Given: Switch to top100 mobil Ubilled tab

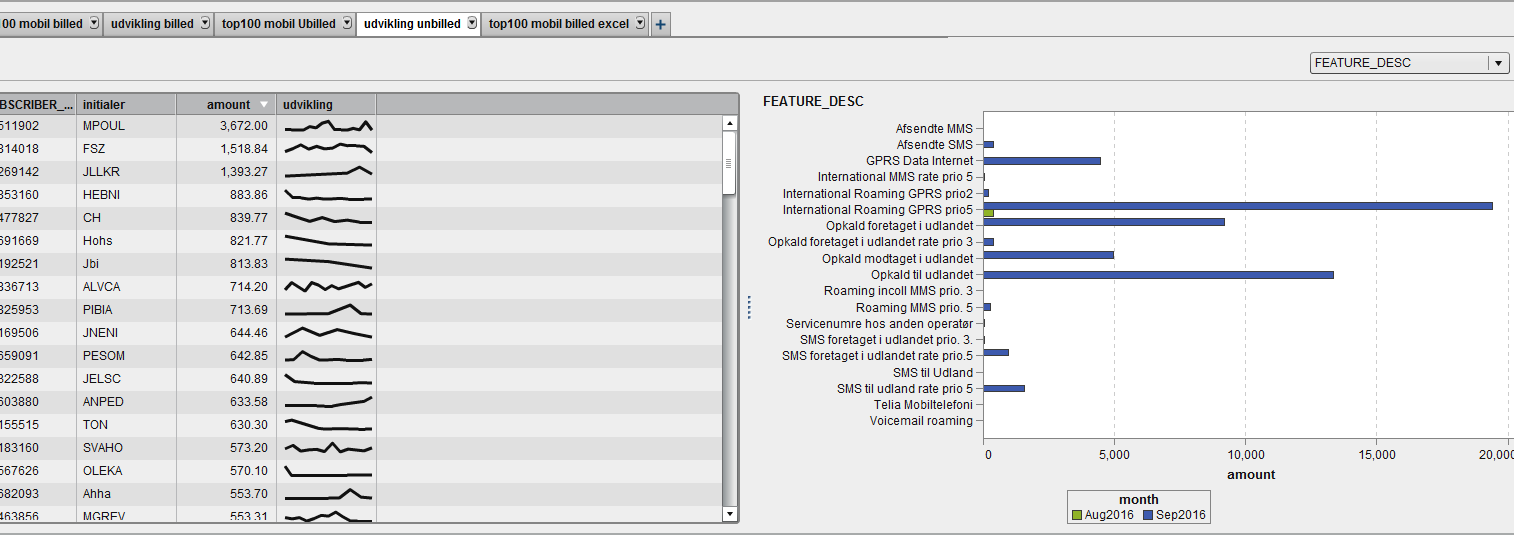Looking at the screenshot, I should [278, 24].
